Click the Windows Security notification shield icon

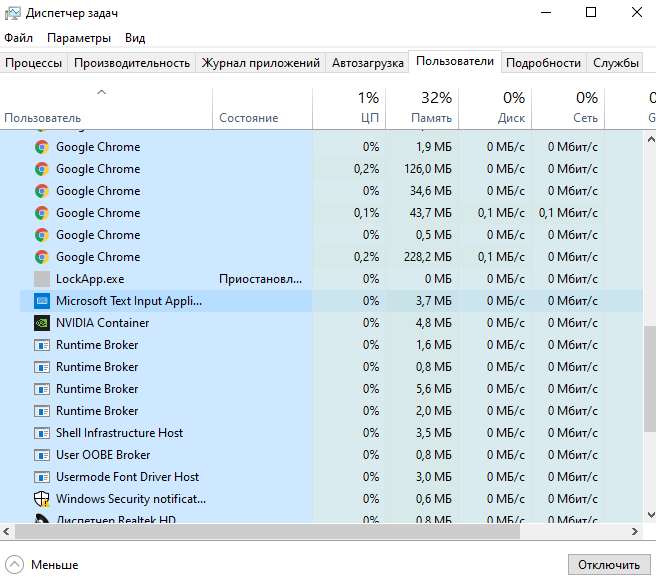pos(42,499)
